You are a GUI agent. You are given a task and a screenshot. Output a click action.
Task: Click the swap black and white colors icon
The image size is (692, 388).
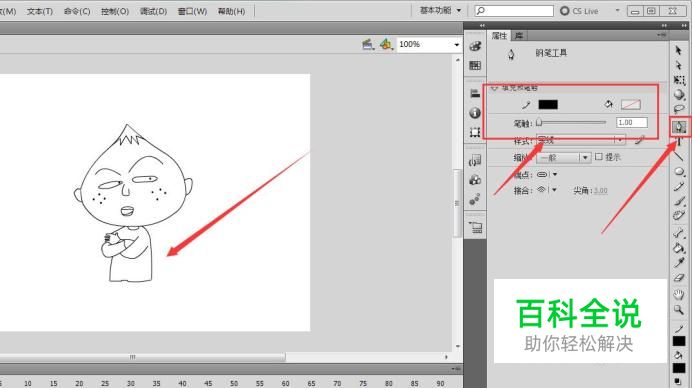coord(677,382)
